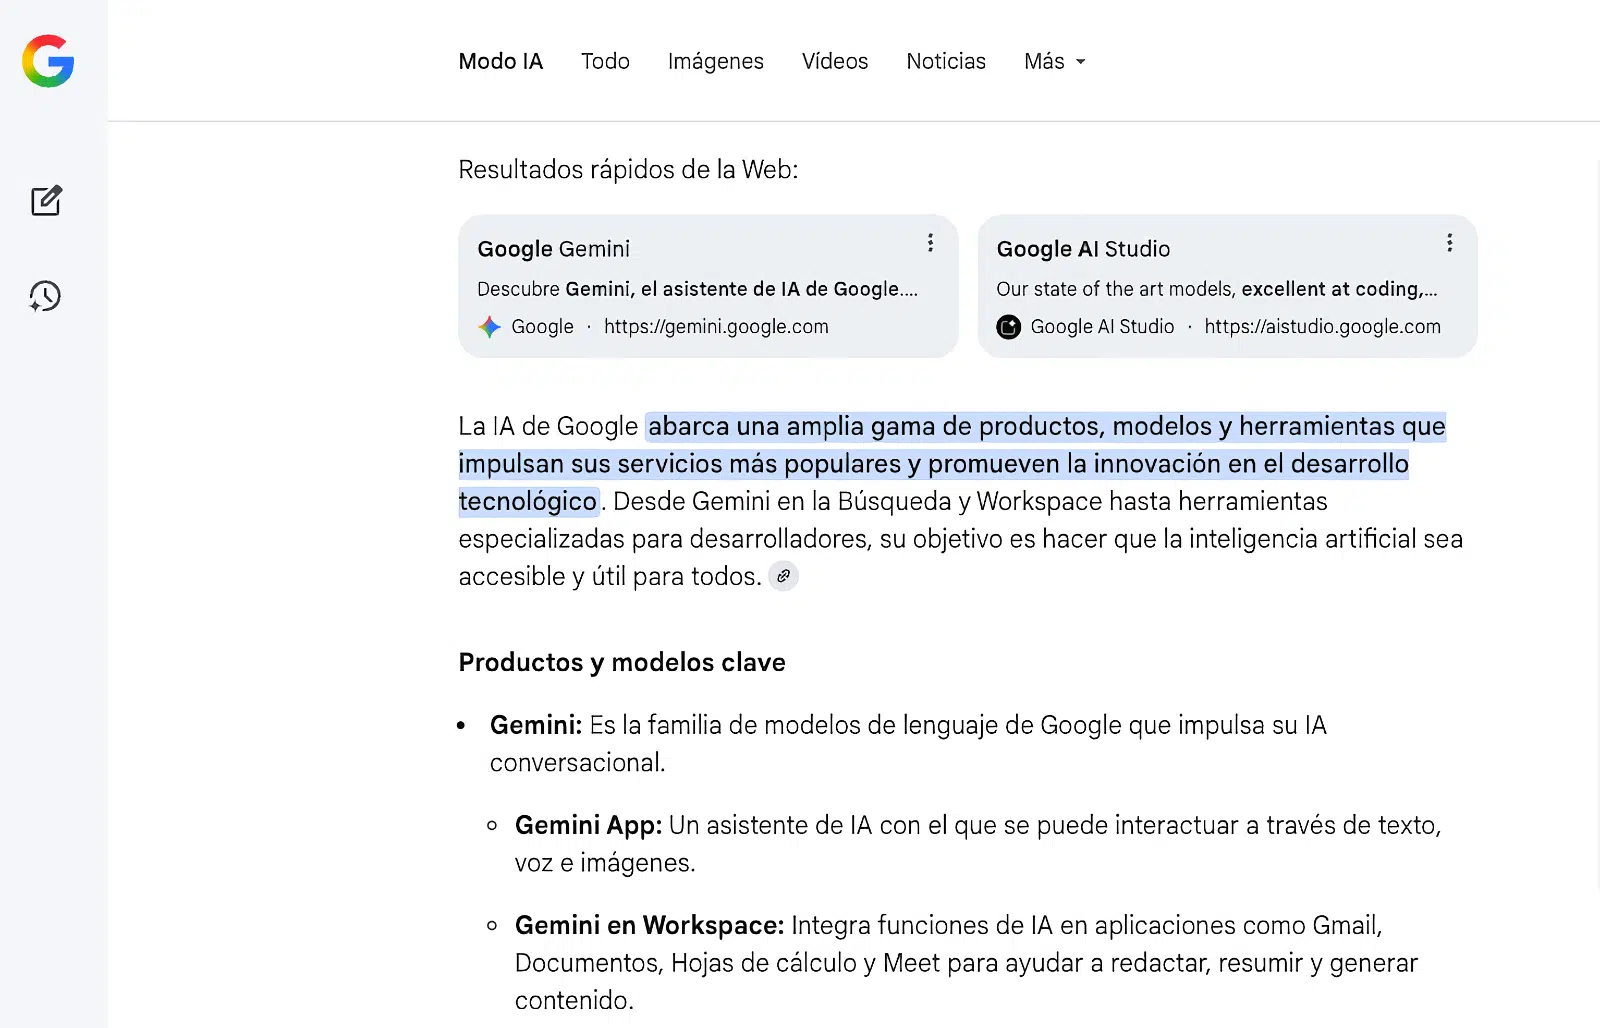
Task: Click the Google AI Studio favicon
Action: pyautogui.click(x=1009, y=327)
